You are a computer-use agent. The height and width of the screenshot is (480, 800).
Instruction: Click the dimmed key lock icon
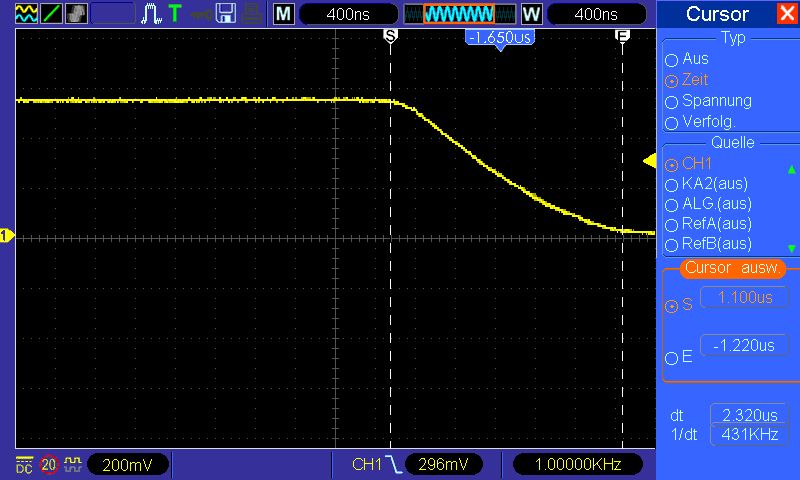tap(201, 15)
